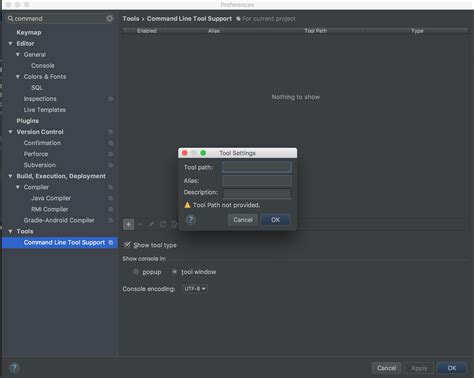The image size is (474, 378).
Task: Click the edit tool pencil icon
Action: (x=151, y=224)
